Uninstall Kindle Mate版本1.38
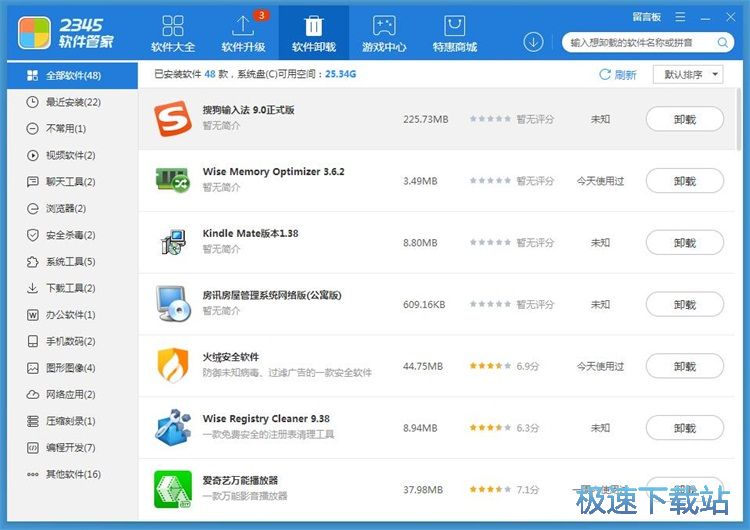Image resolution: width=750 pixels, height=530 pixels. tap(684, 243)
